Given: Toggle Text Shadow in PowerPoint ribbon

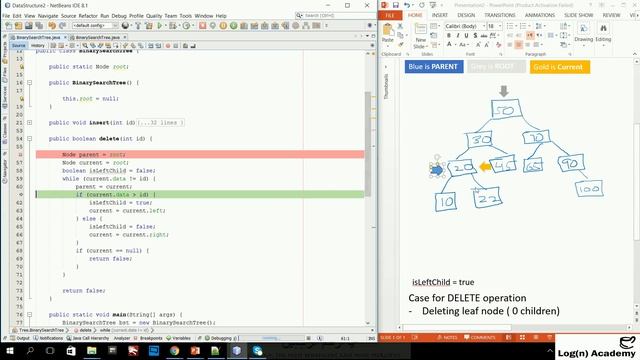Looking at the screenshot, I should (x=475, y=36).
